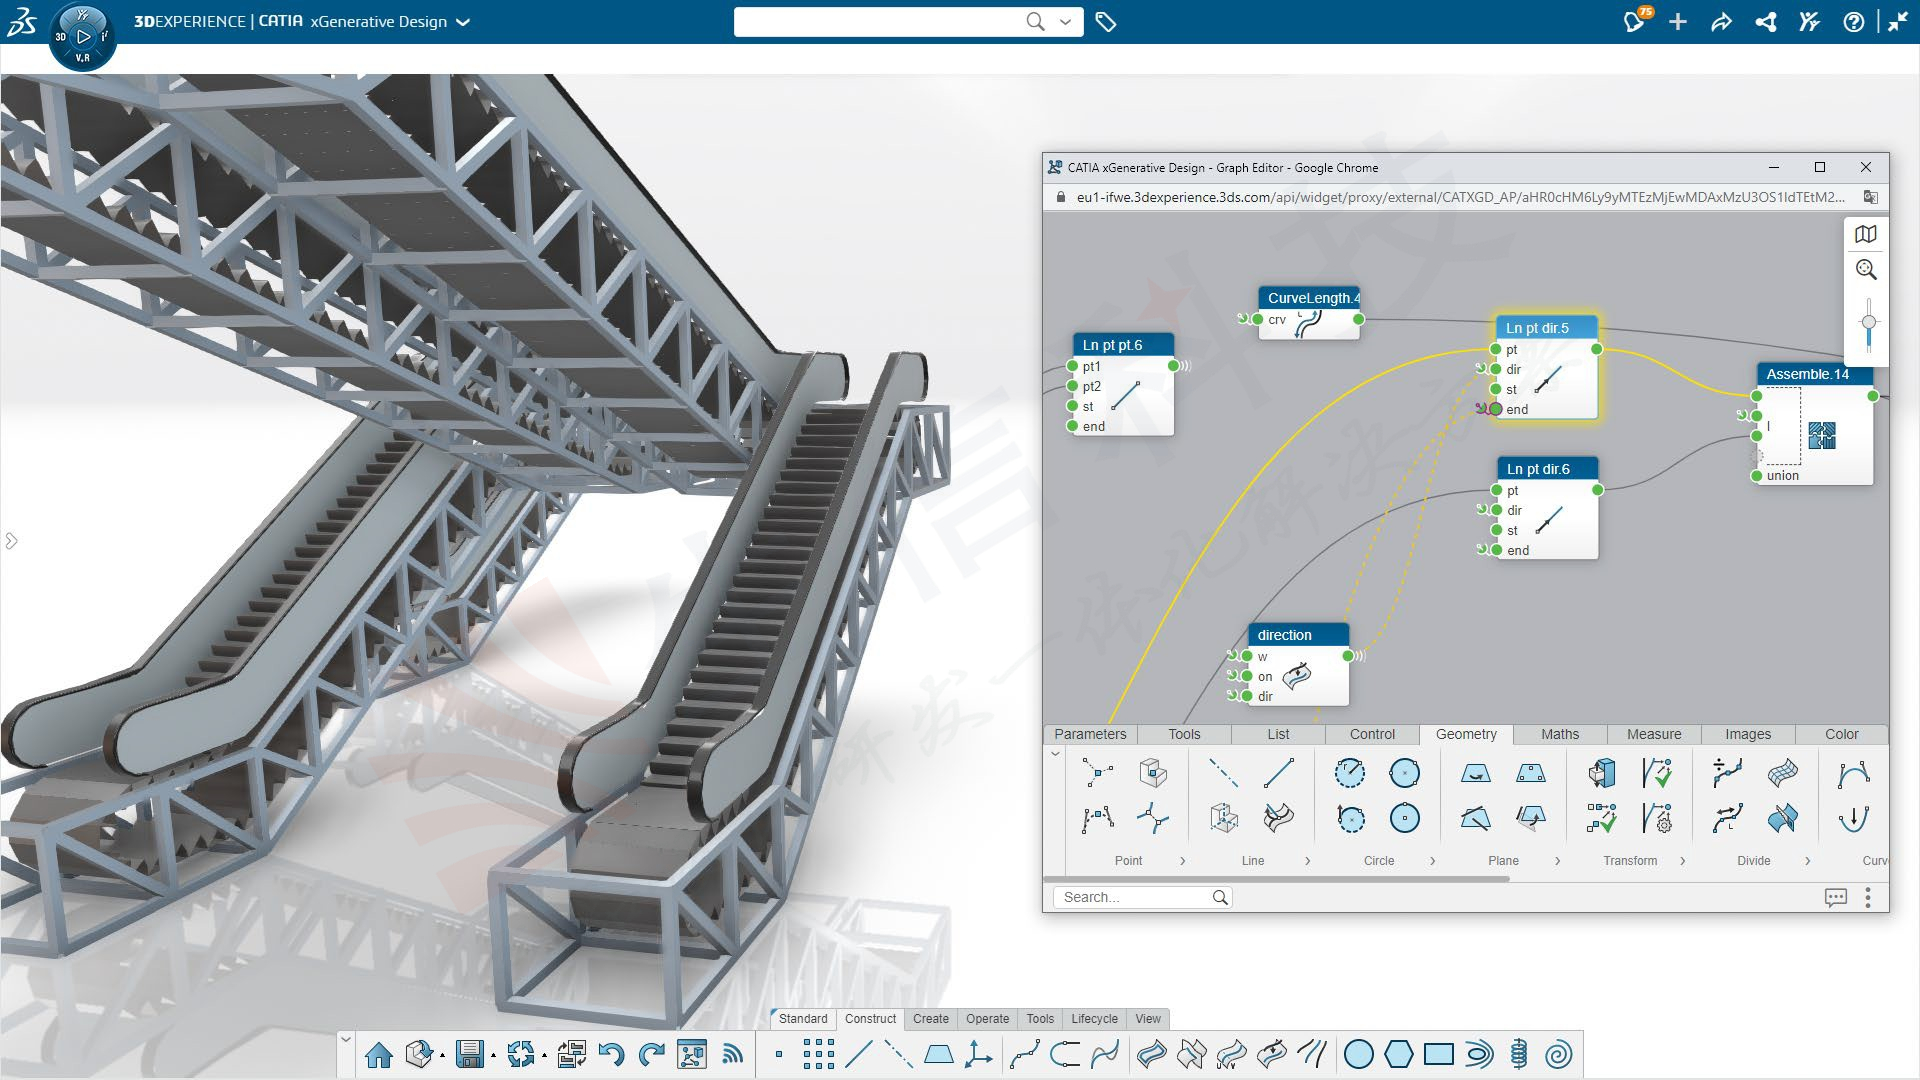The height and width of the screenshot is (1080, 1920).
Task: Open the app title dropdown chevron
Action: click(x=462, y=22)
